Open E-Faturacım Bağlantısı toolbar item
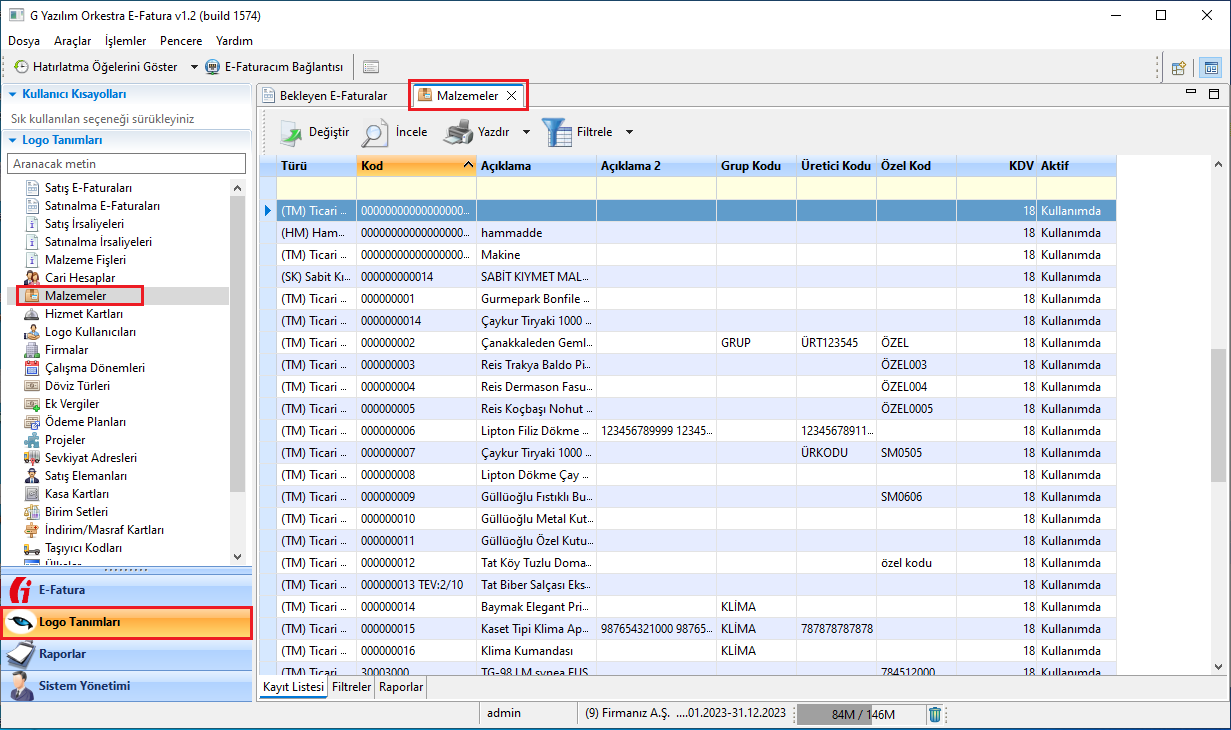 click(x=274, y=67)
